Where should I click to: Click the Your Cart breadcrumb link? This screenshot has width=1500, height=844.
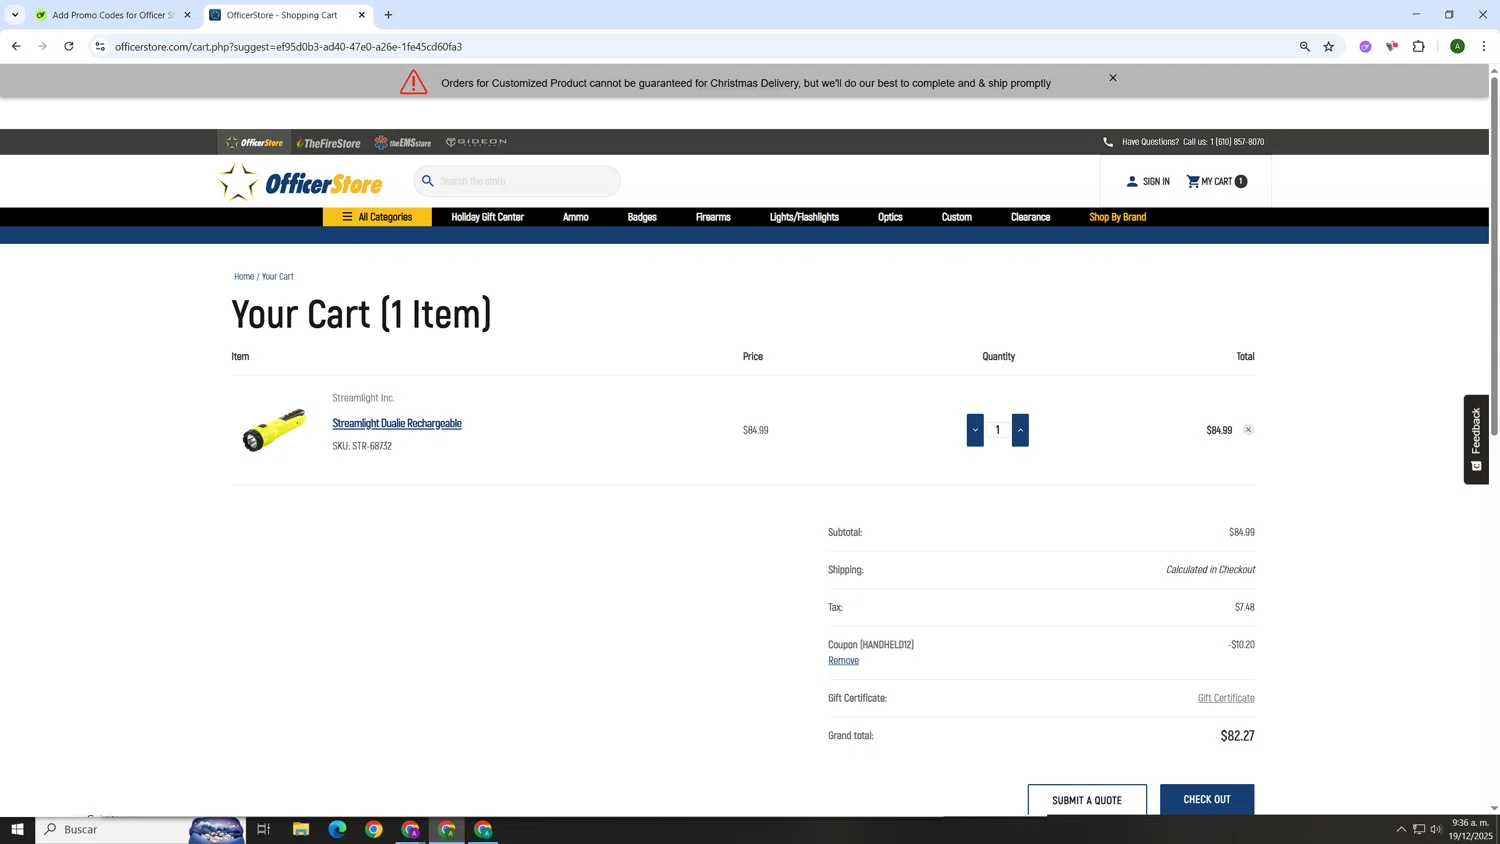[278, 276]
